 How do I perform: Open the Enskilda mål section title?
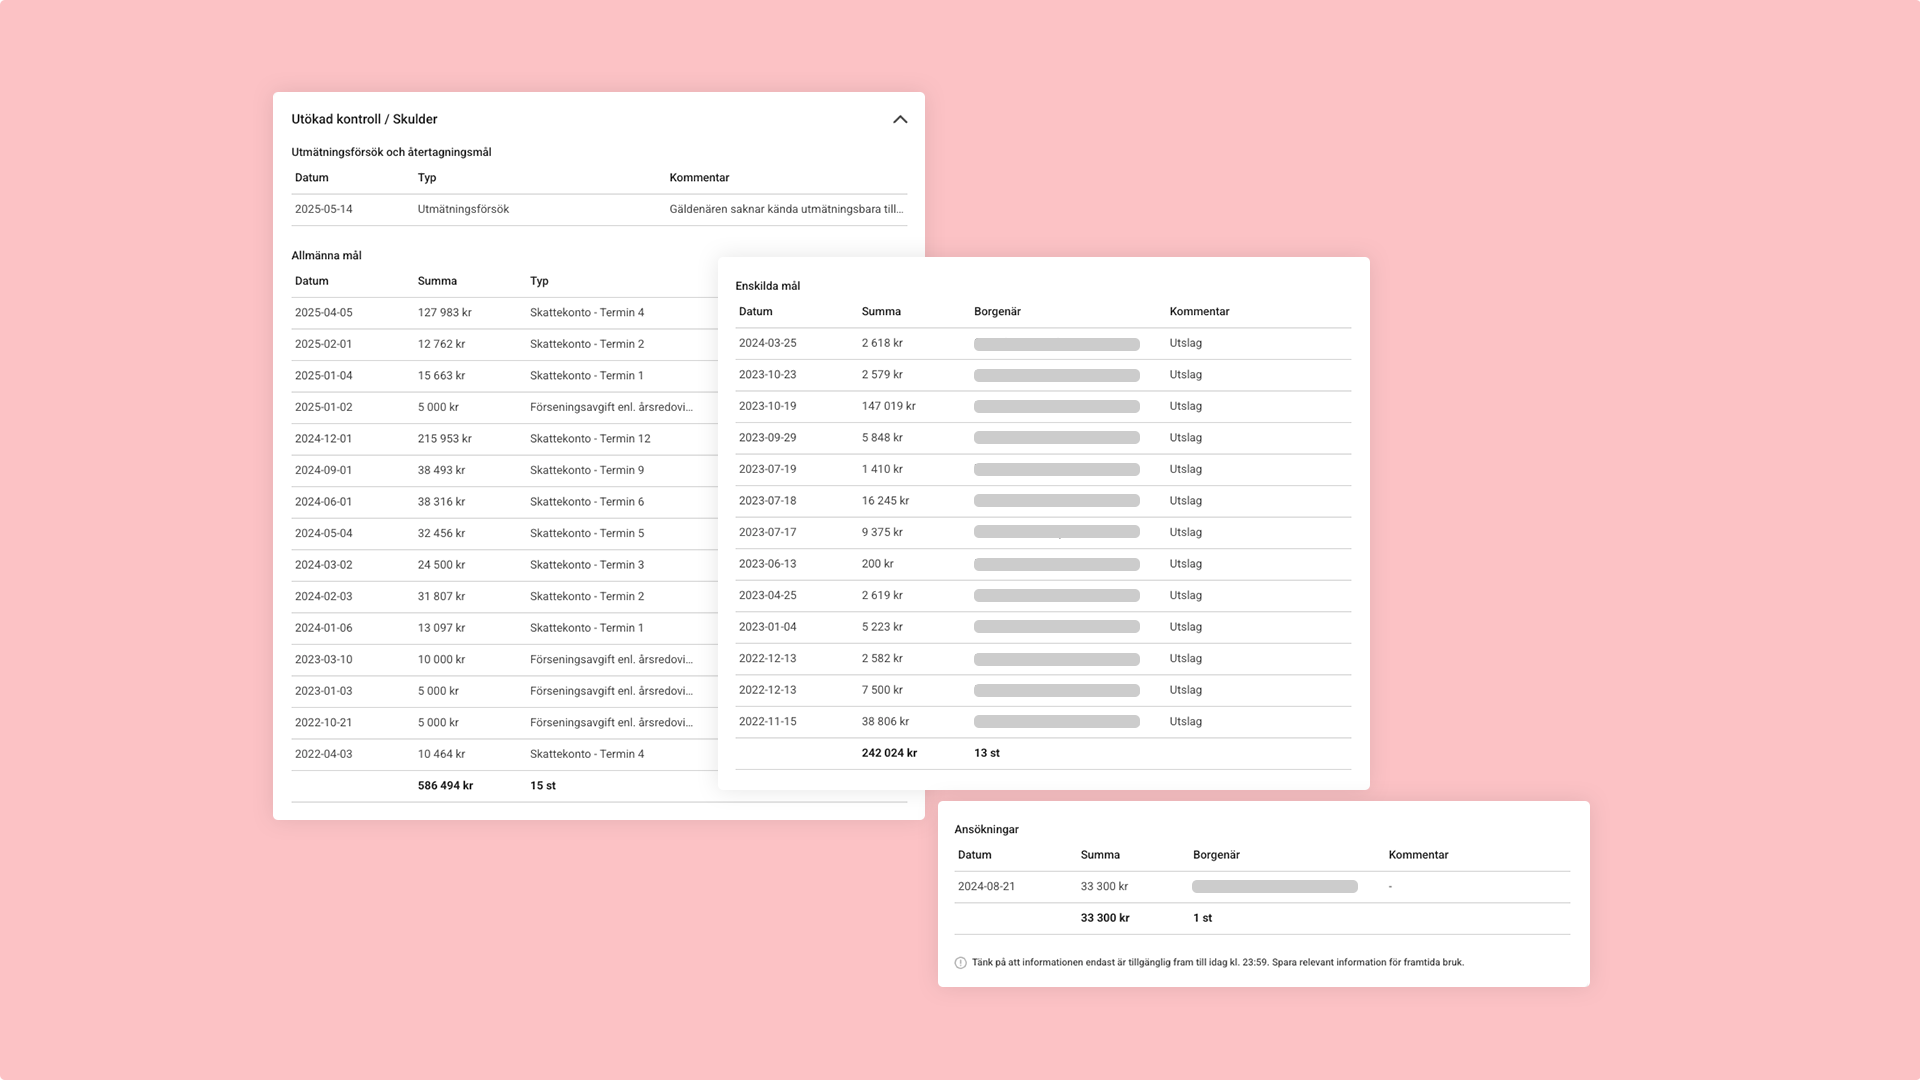766,286
